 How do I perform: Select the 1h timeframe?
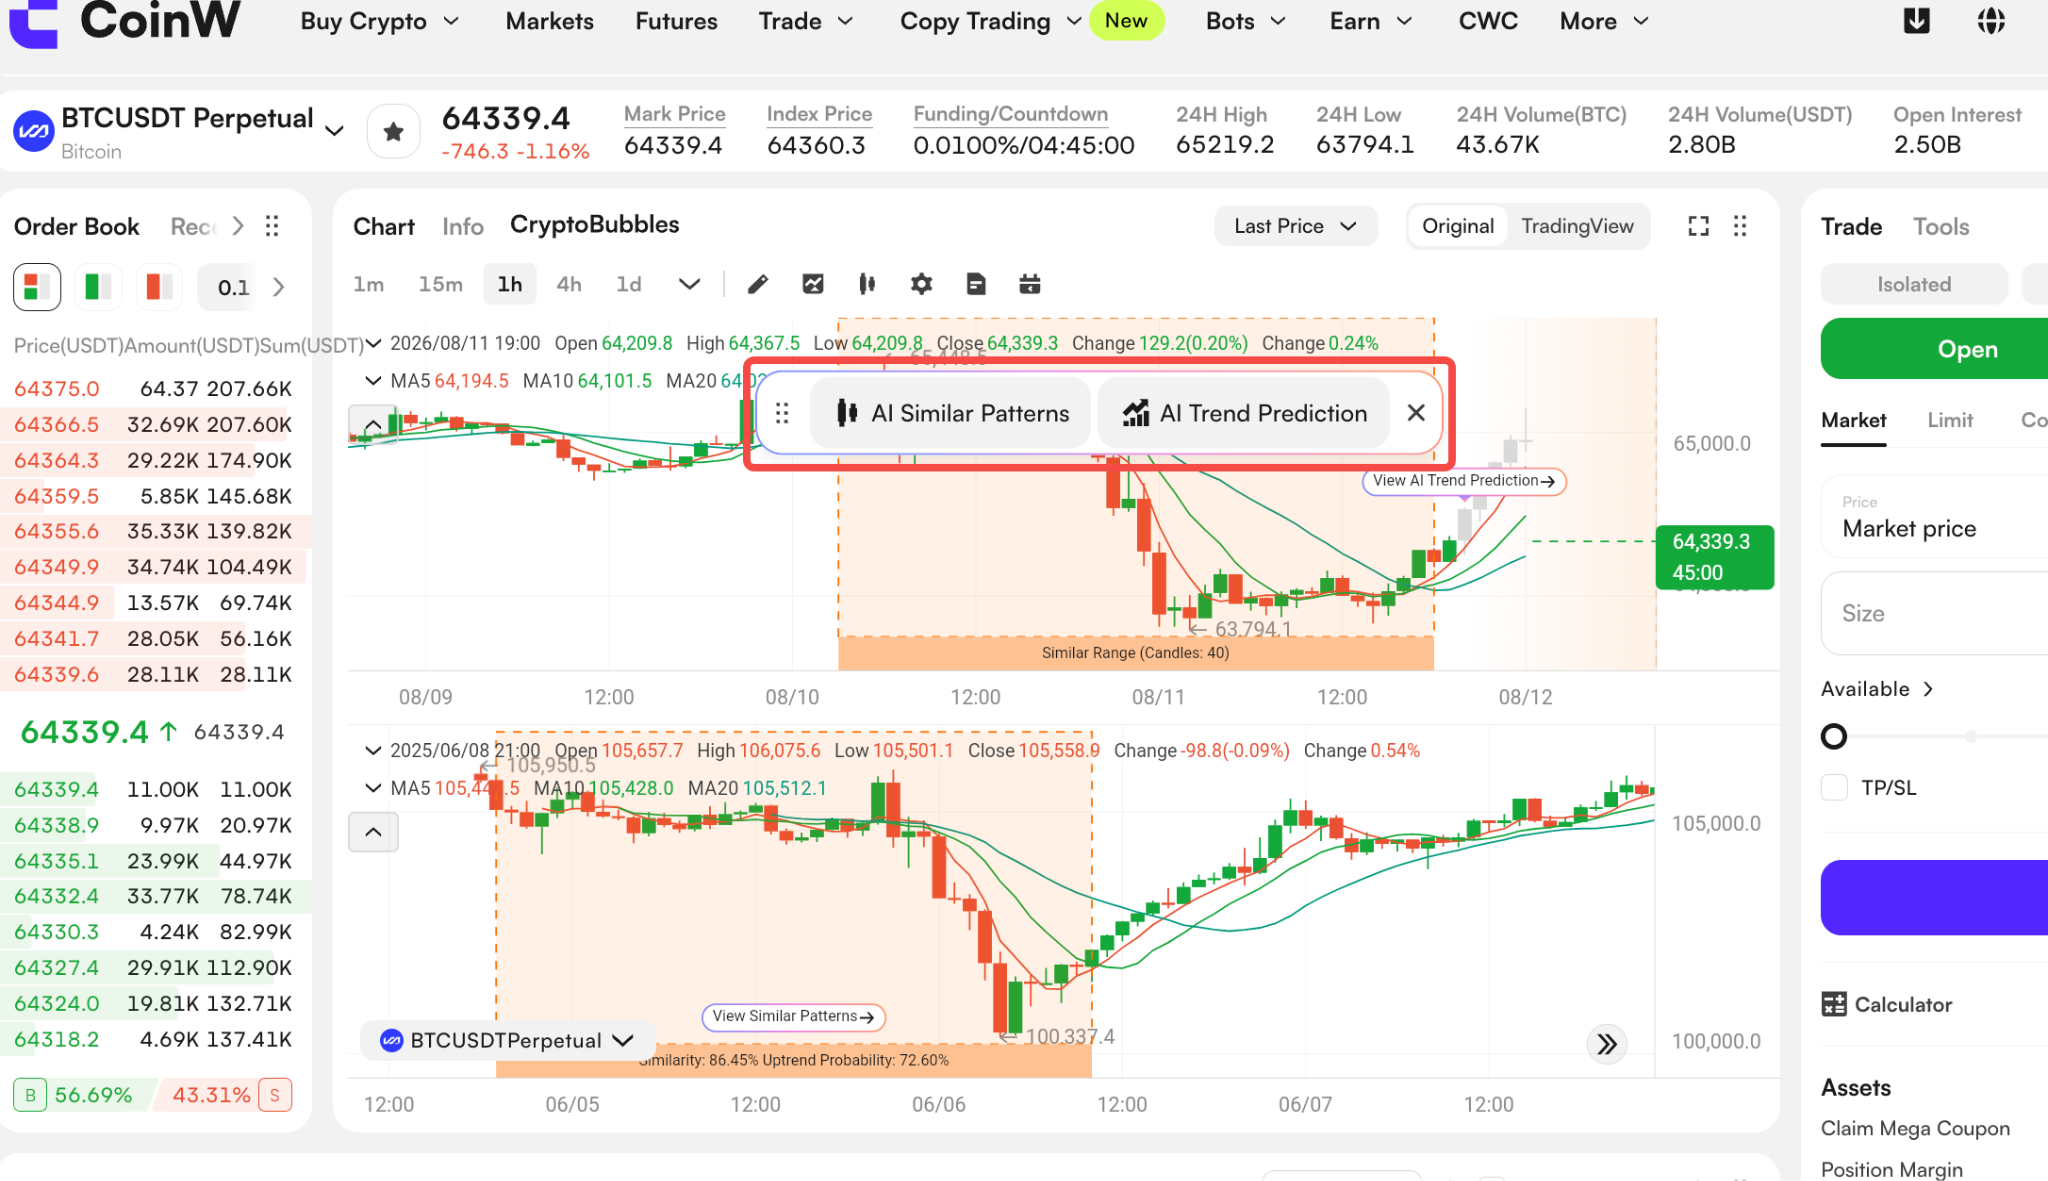[x=510, y=284]
